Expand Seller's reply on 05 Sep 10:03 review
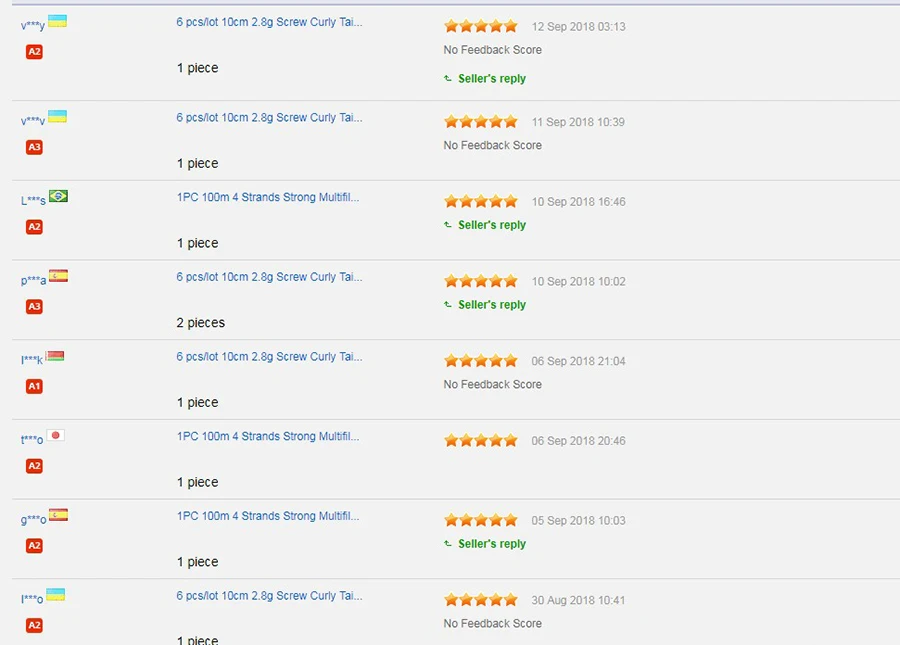Viewport: 900px width, 645px height. [485, 543]
